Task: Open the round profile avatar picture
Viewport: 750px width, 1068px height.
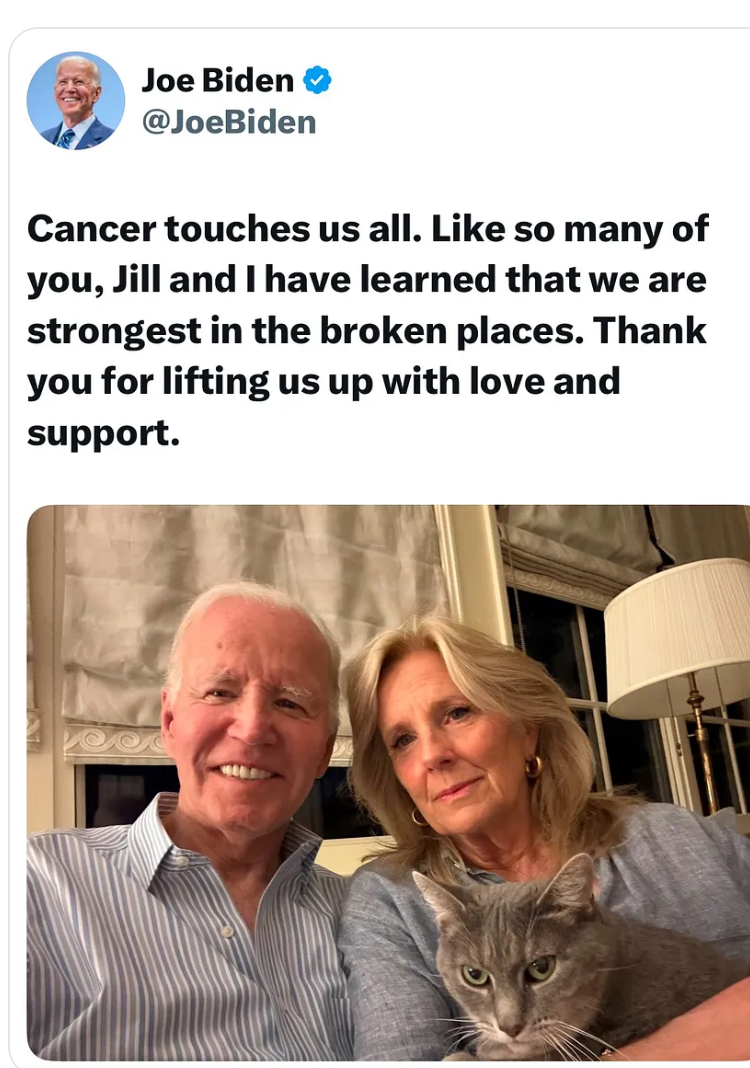Action: coord(76,101)
